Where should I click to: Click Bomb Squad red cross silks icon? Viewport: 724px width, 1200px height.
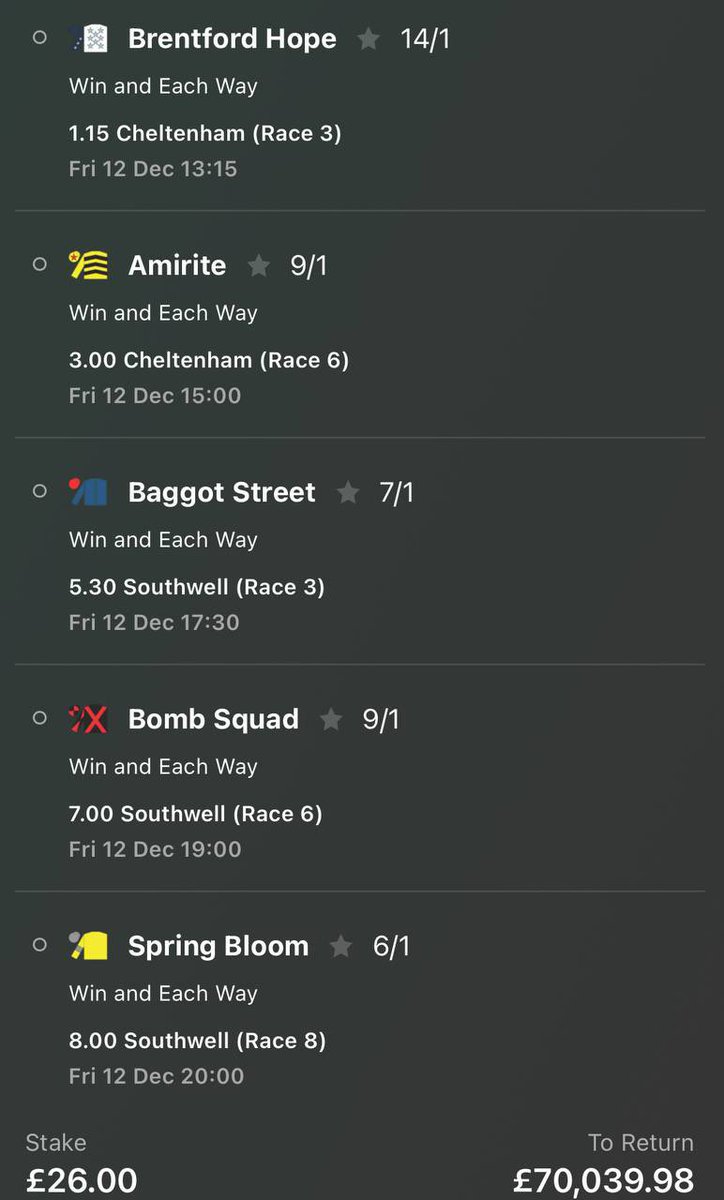(88, 719)
